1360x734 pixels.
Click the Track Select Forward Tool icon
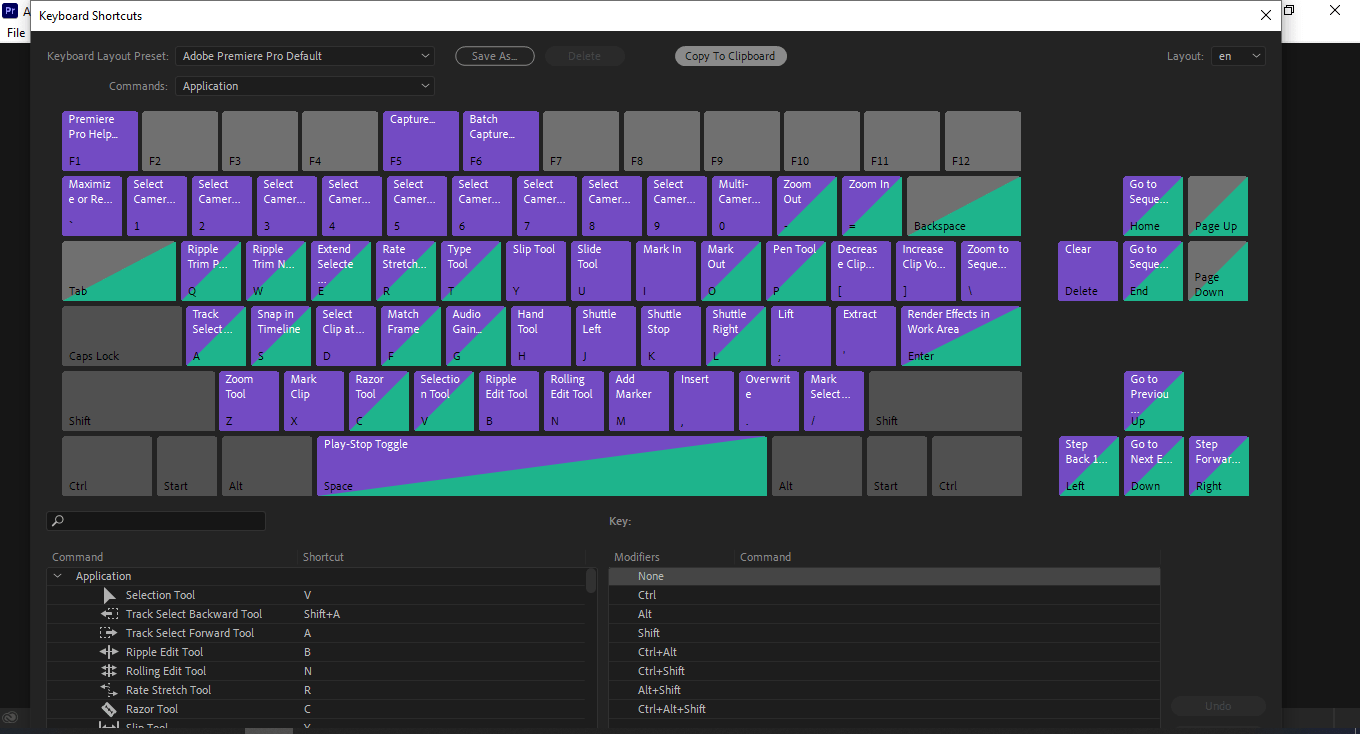[109, 633]
